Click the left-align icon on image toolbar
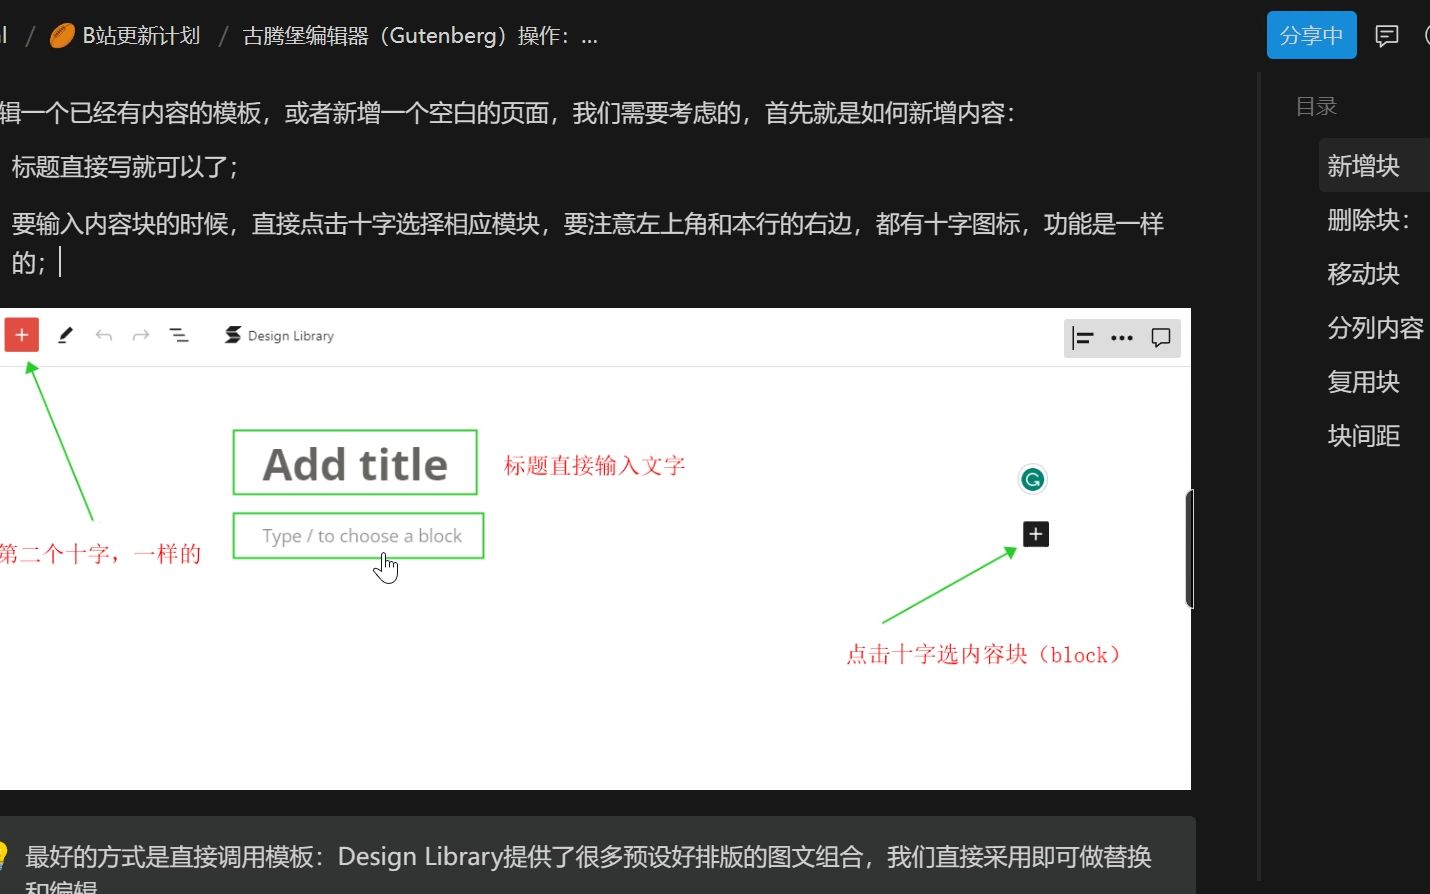Viewport: 1430px width, 894px height. pos(1083,338)
